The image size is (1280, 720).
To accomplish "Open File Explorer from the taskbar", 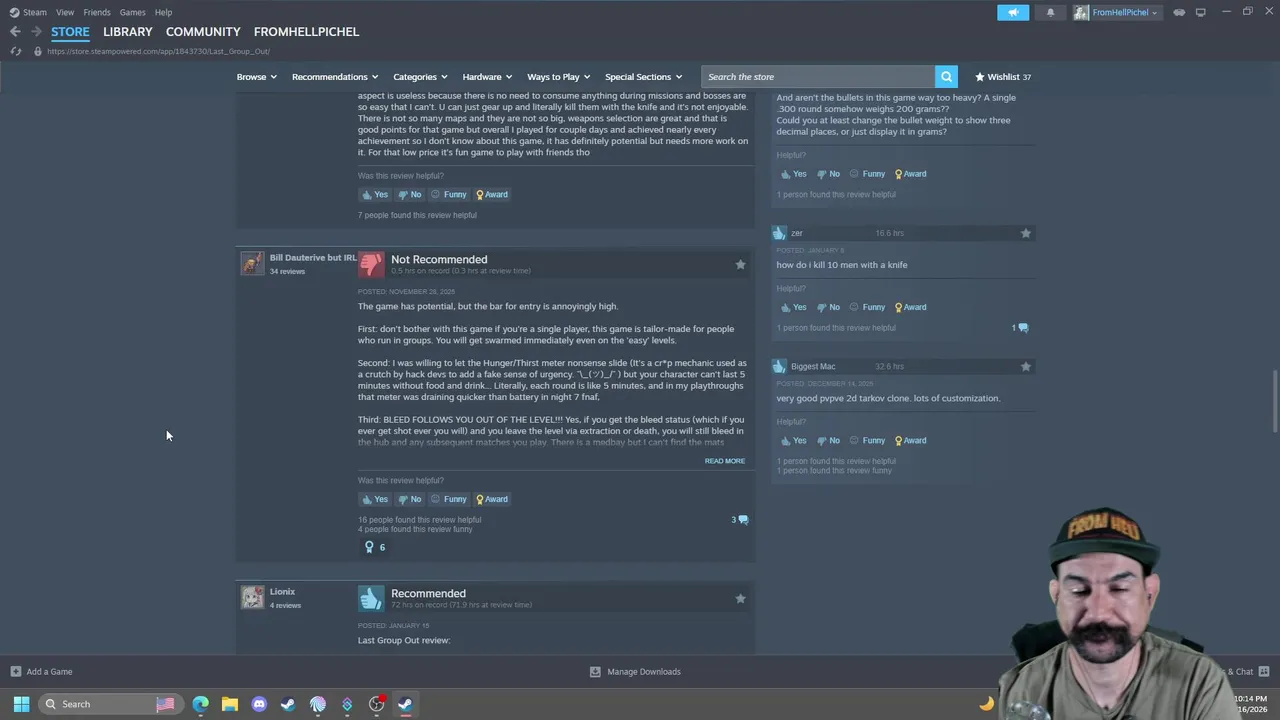I will tap(230, 704).
